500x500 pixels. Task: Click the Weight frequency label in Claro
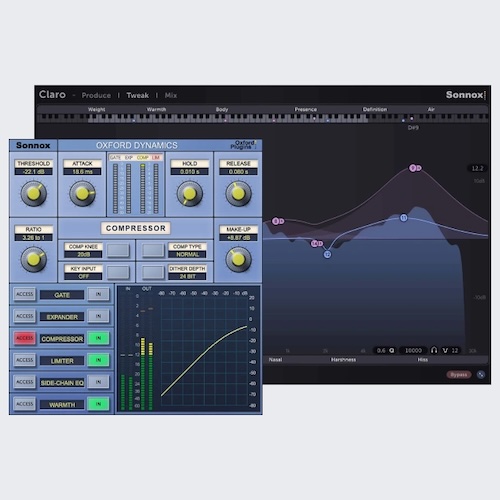[x=97, y=109]
